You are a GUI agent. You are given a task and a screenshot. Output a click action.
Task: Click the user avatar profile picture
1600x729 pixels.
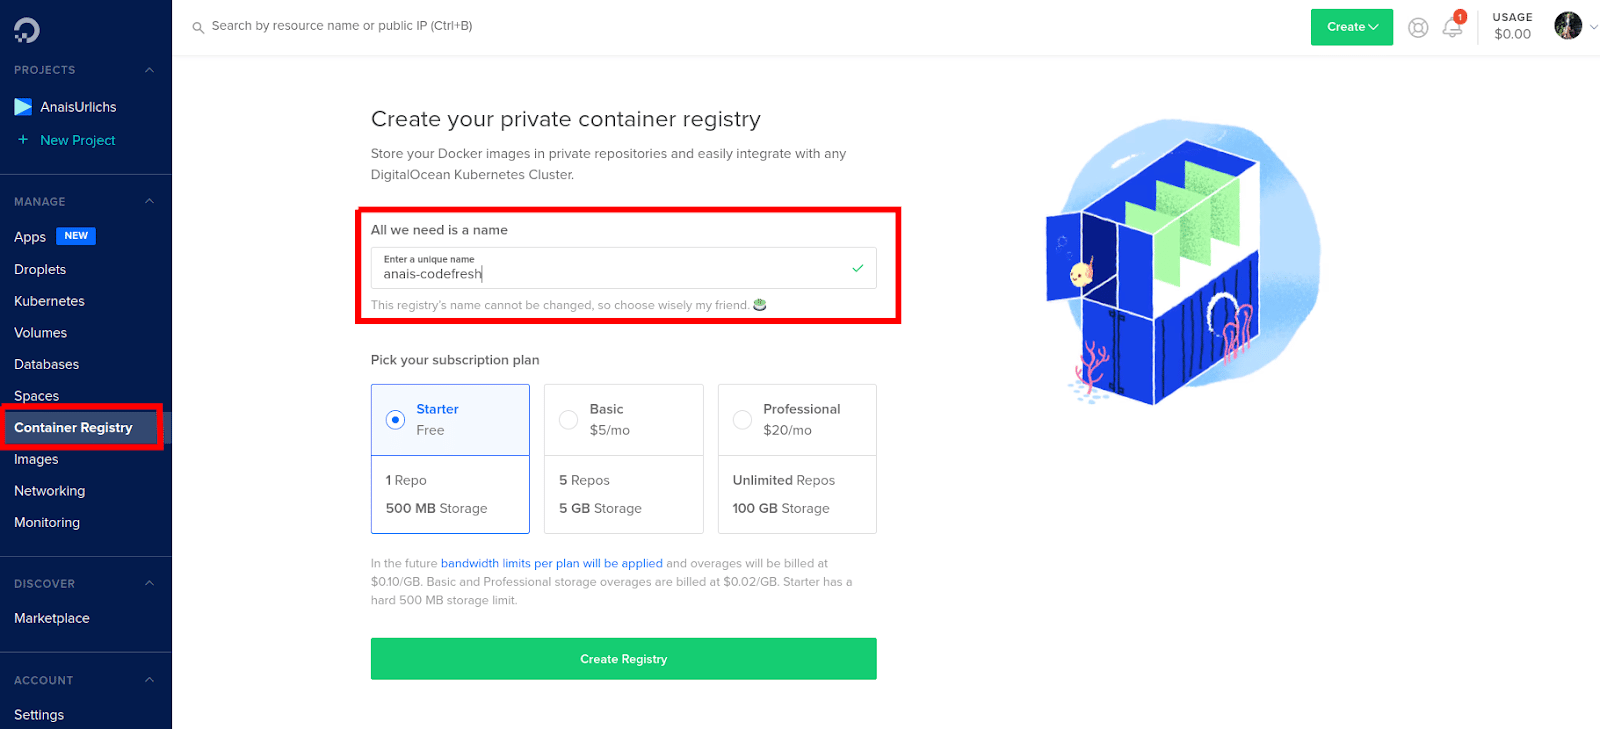click(1567, 26)
